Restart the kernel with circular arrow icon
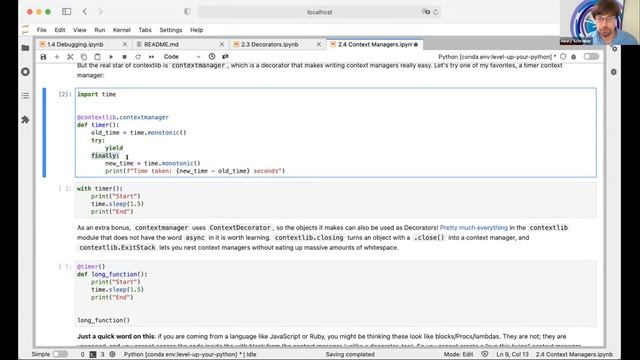The width and height of the screenshot is (640, 360). (138, 57)
